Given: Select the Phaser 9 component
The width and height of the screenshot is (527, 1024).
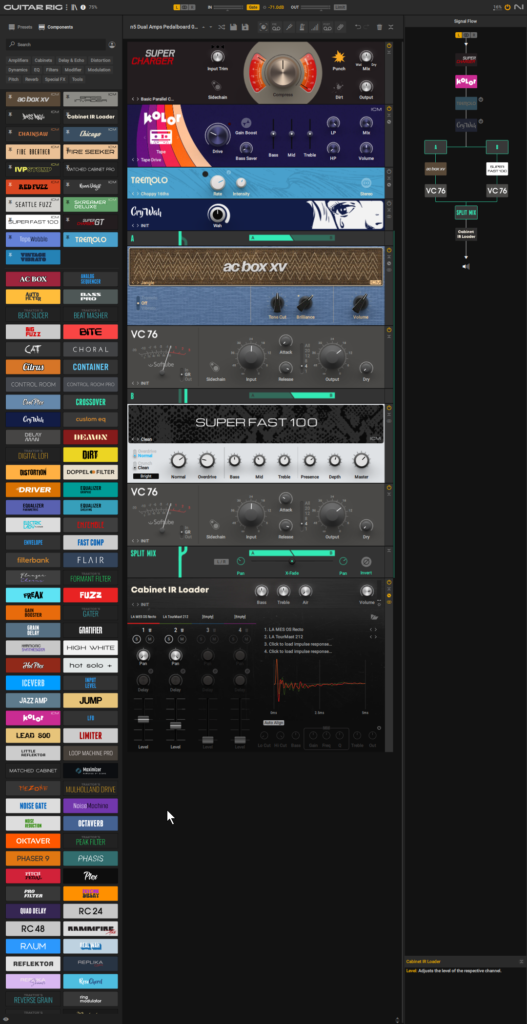Looking at the screenshot, I should click(x=33, y=858).
